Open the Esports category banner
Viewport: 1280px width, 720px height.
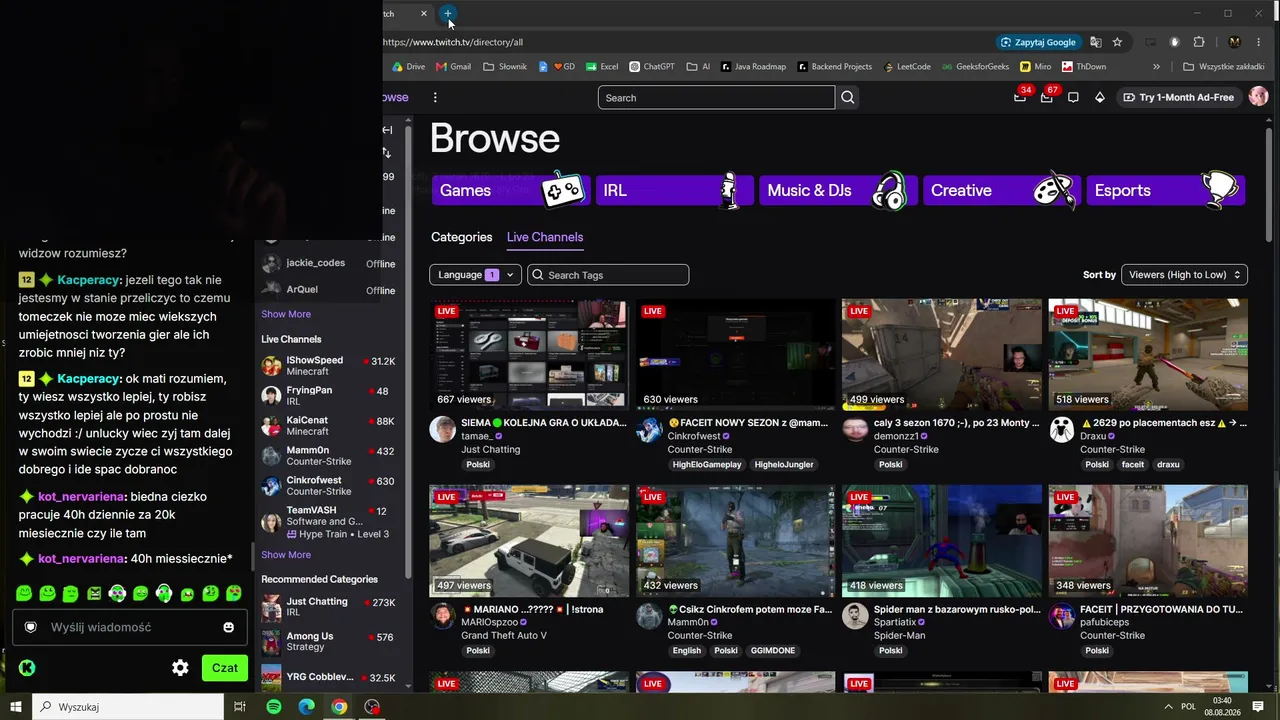[x=1166, y=190]
